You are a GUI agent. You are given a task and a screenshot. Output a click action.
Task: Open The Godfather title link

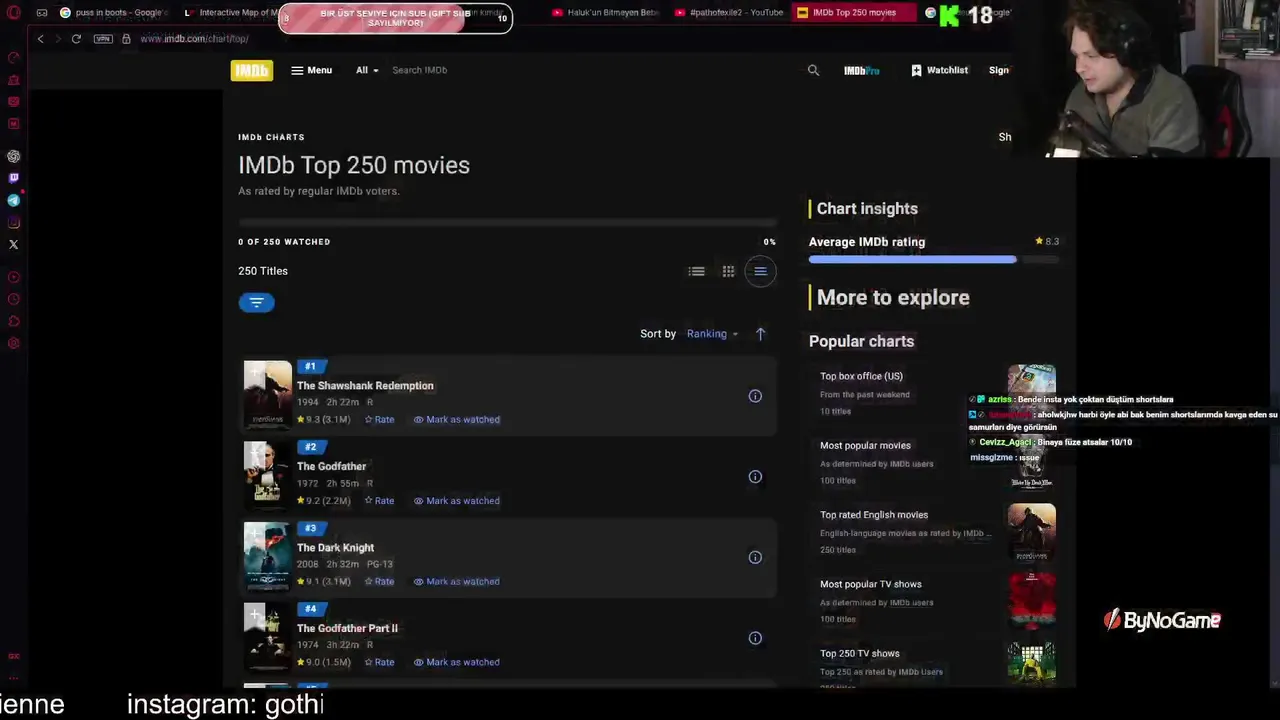click(331, 467)
